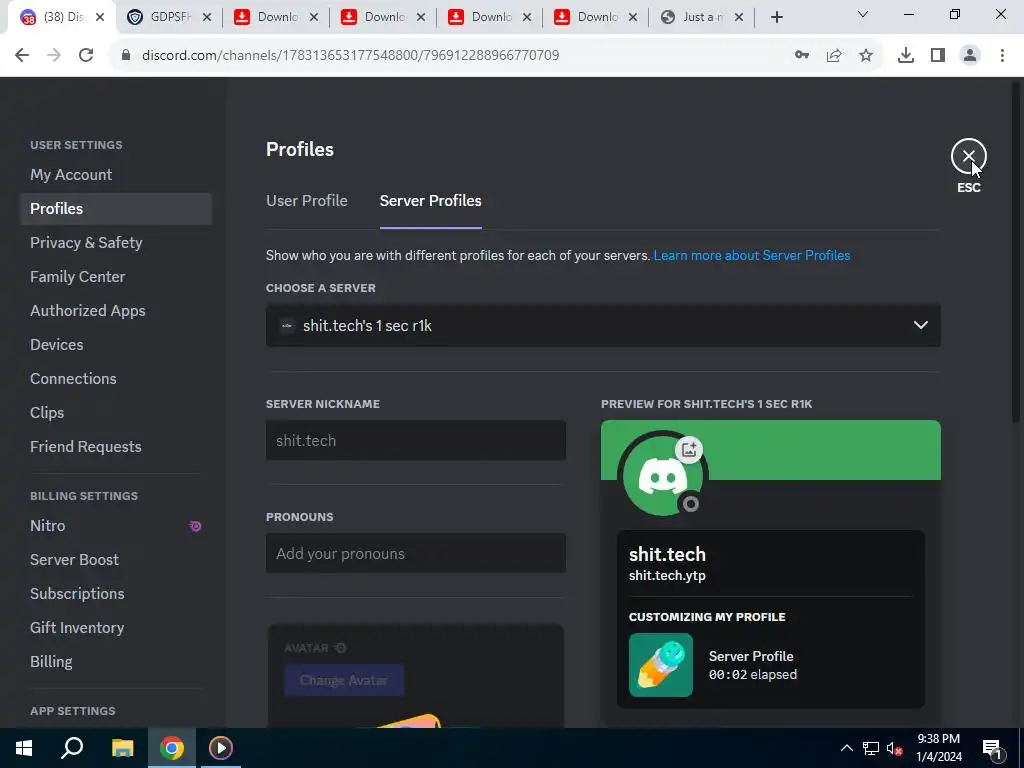Click the avatar image upload icon in preview
The image size is (1024, 768).
coord(689,449)
